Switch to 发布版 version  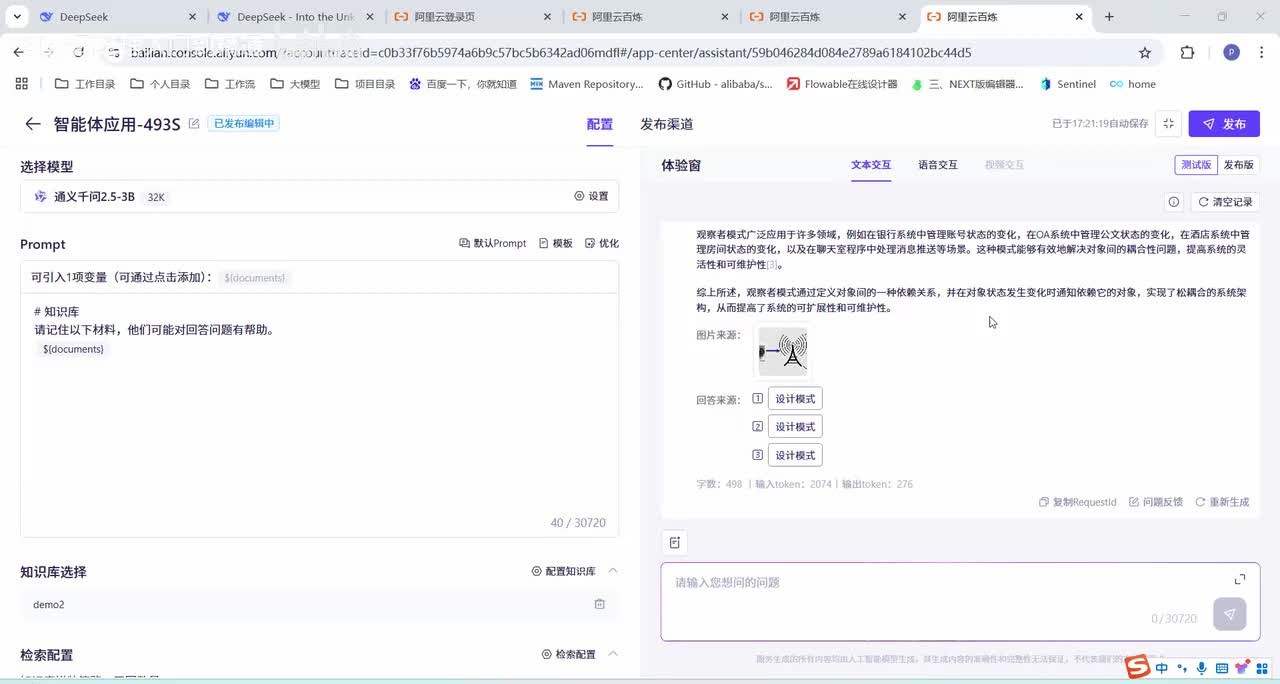click(x=1238, y=165)
